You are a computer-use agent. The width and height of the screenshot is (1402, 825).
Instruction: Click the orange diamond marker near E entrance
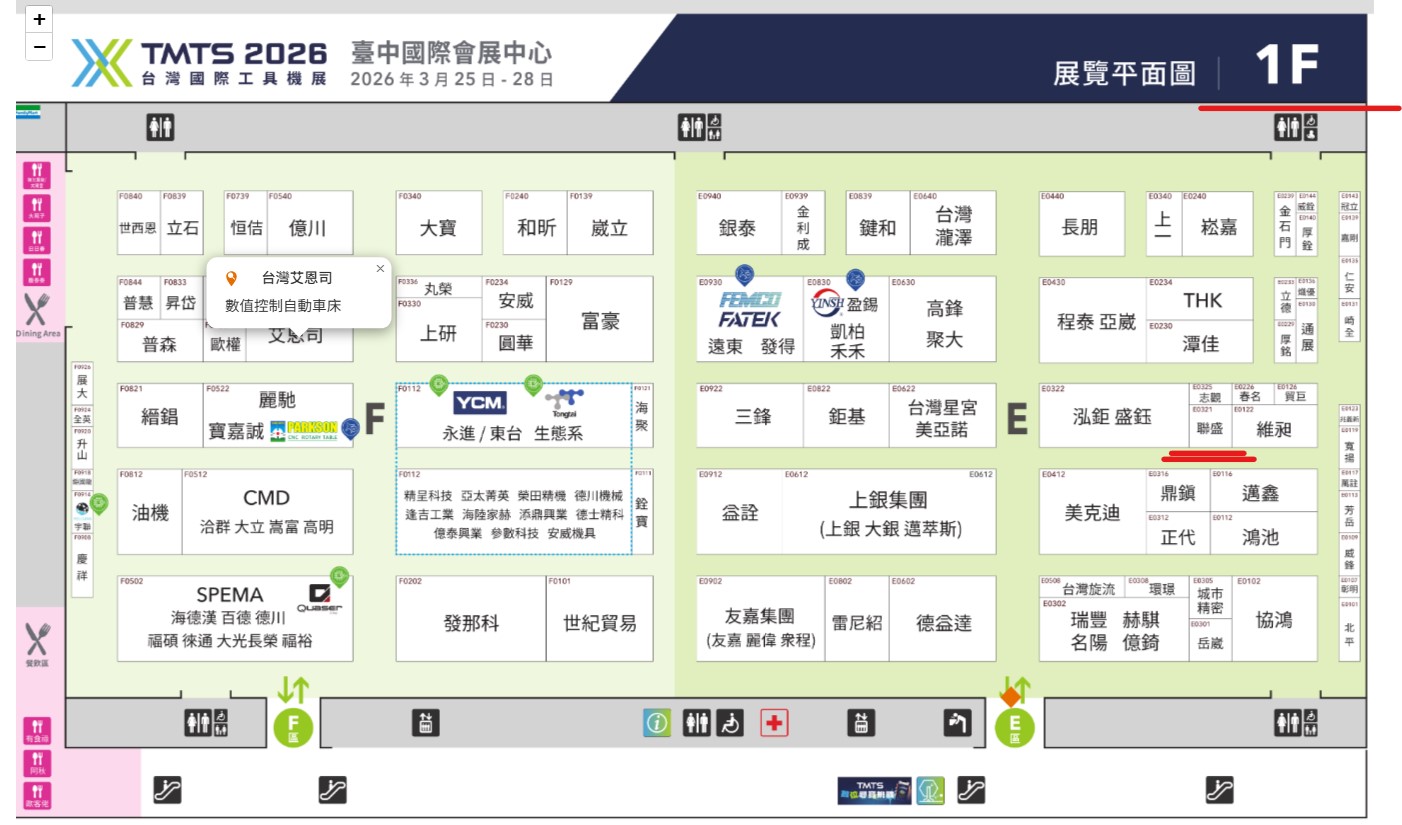(1011, 695)
